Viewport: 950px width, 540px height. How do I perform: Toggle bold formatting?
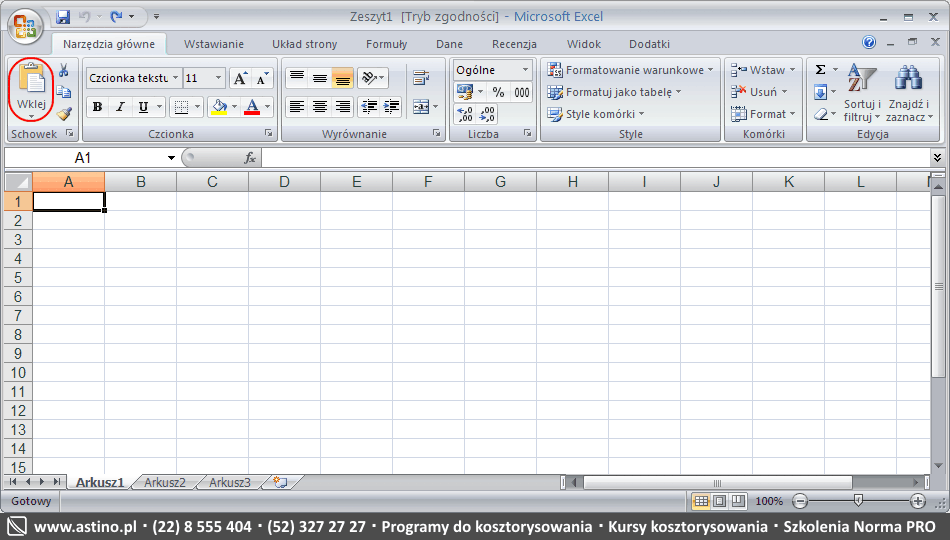click(x=97, y=107)
